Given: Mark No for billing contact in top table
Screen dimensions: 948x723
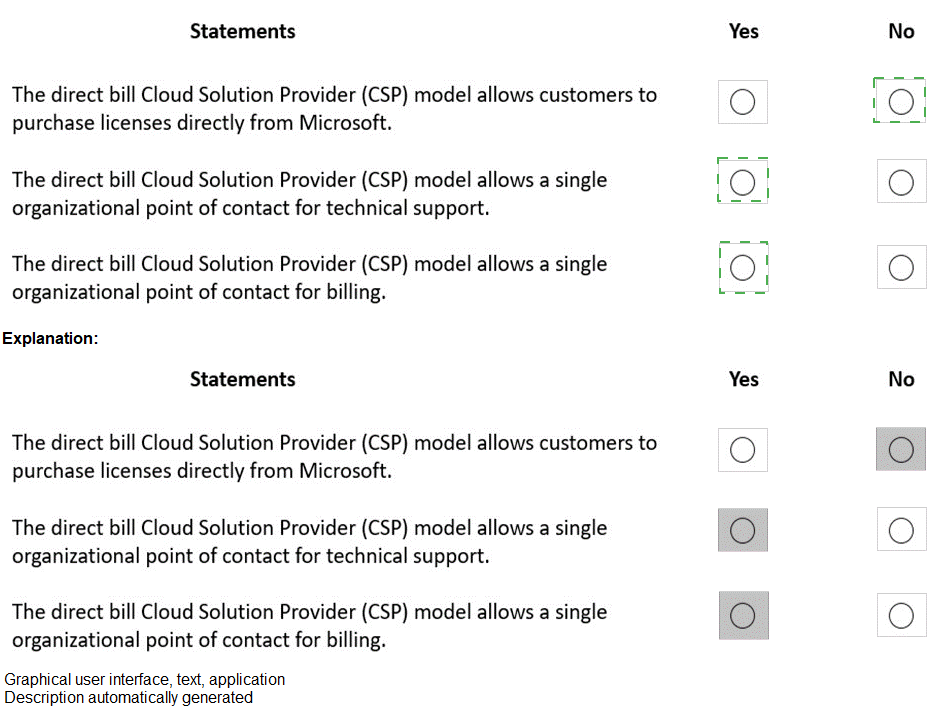Looking at the screenshot, I should (900, 267).
